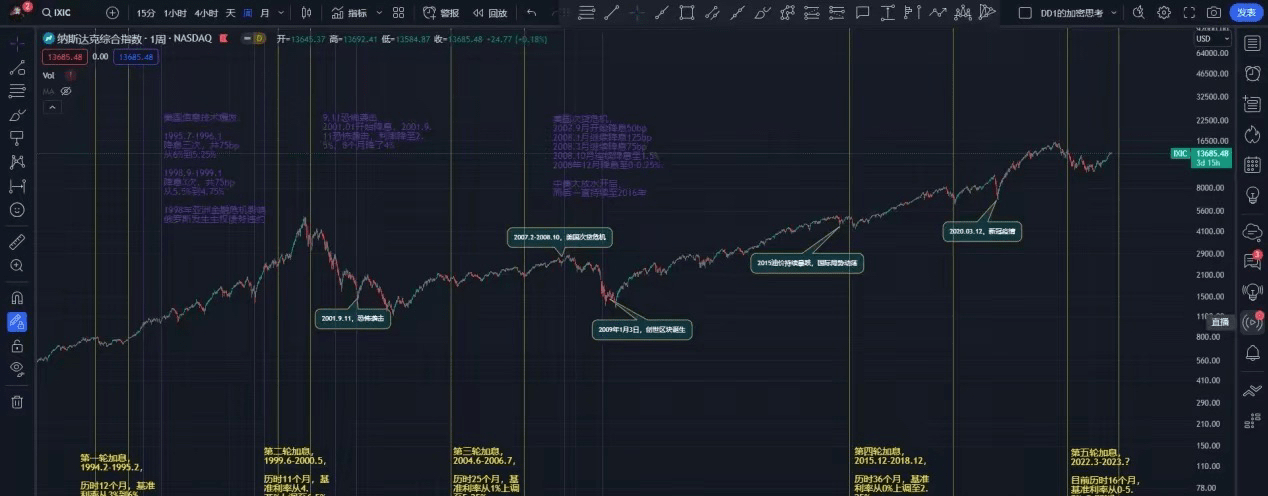Open the 指标 indicators menu
The image size is (1268, 496).
pos(349,13)
